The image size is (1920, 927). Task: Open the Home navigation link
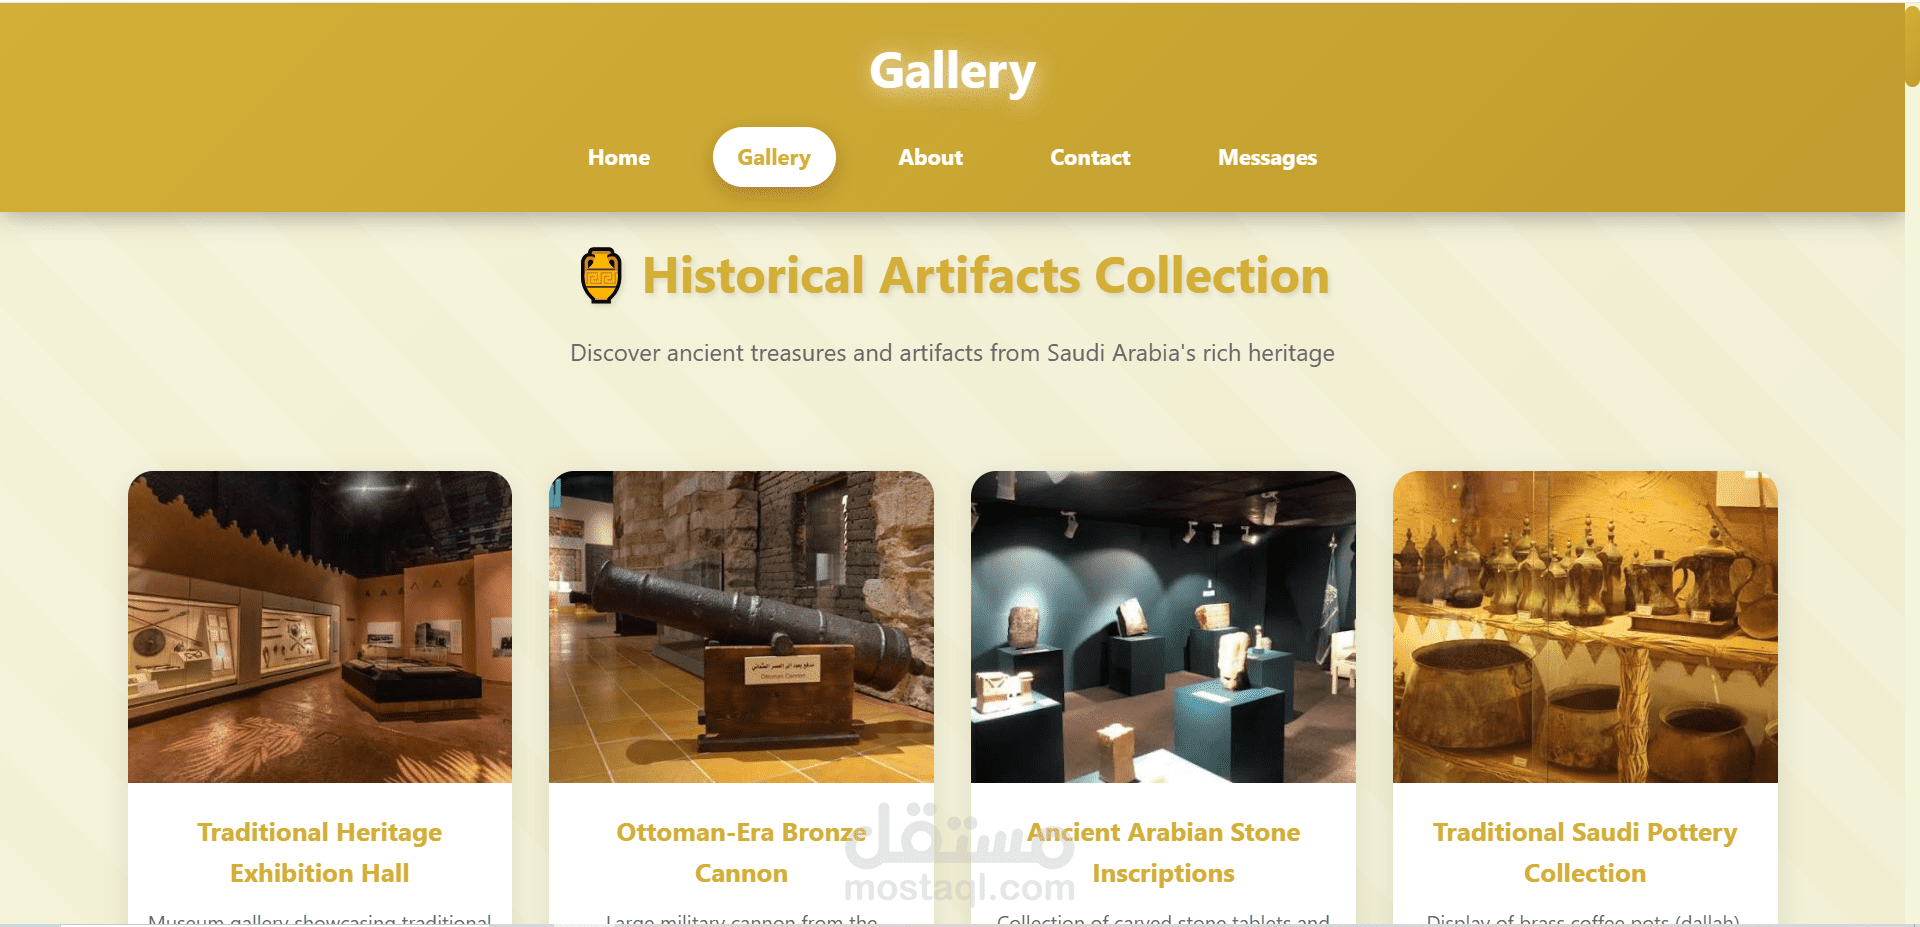coord(619,158)
